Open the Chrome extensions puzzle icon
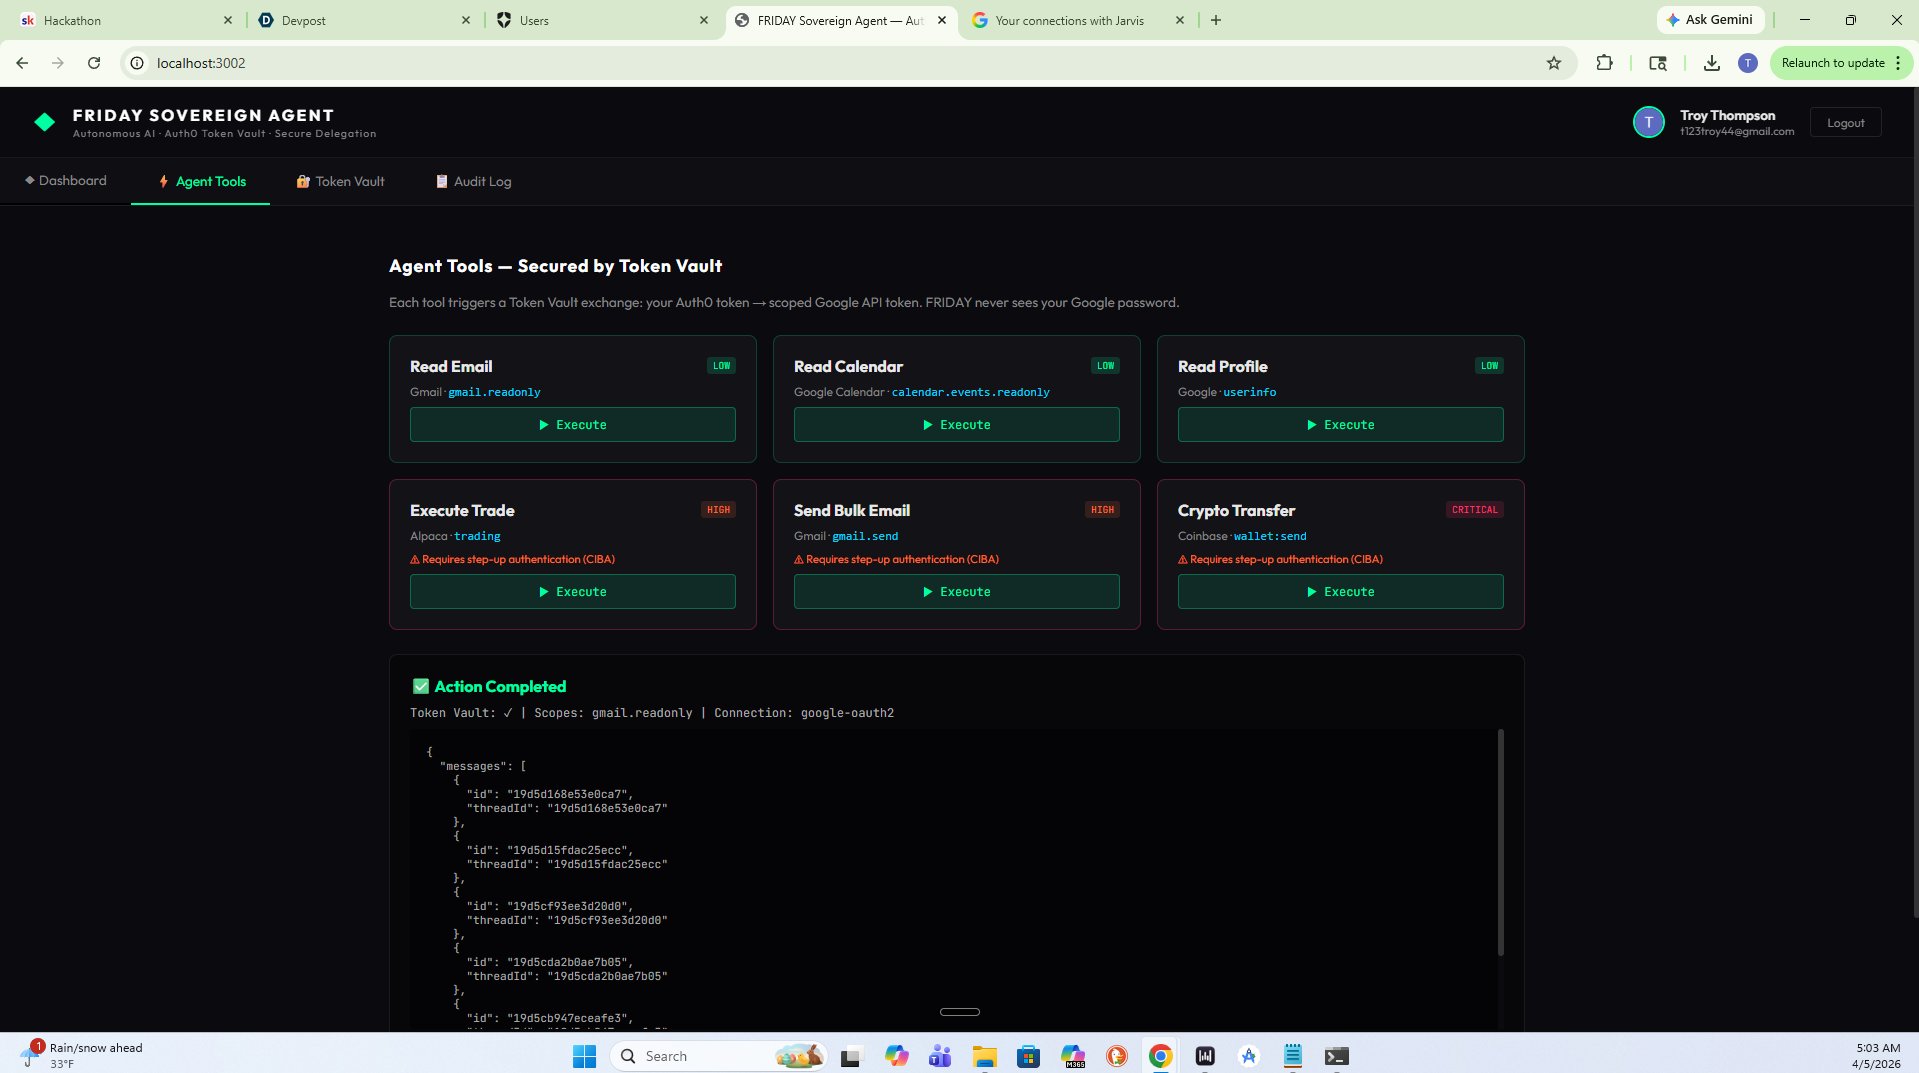This screenshot has height=1073, width=1919. tap(1604, 63)
